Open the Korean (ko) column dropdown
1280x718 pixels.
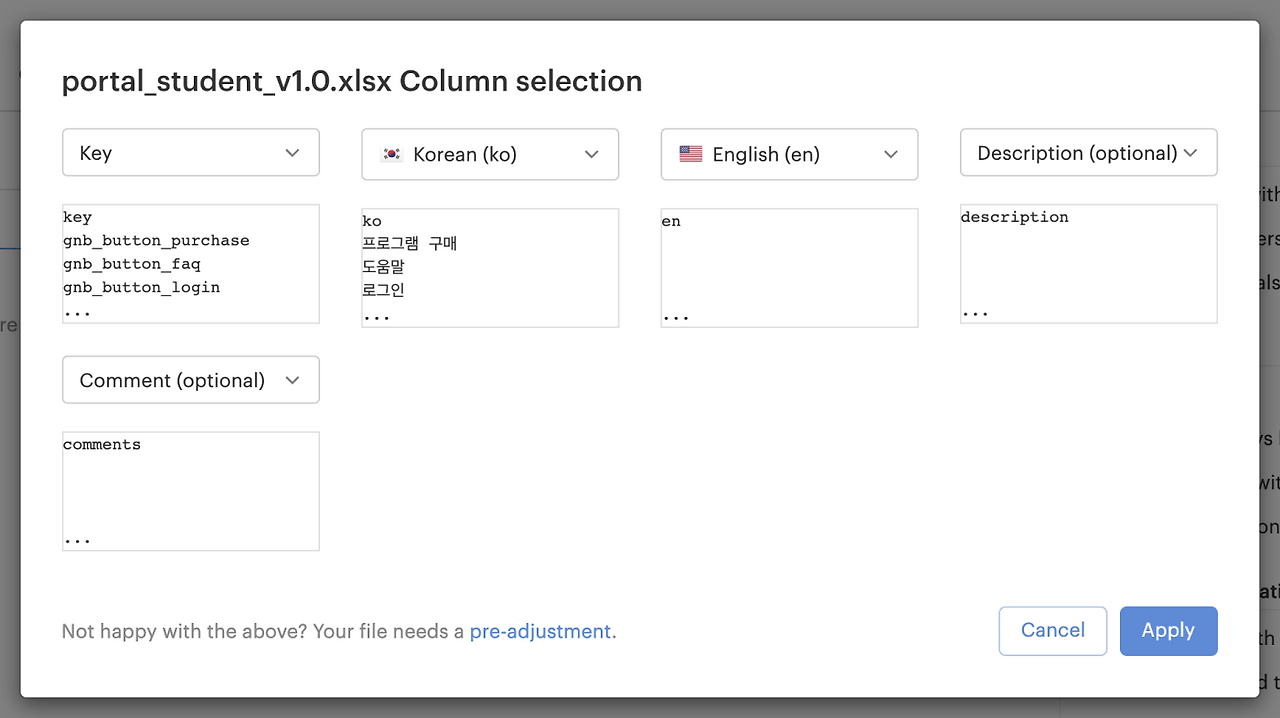490,155
